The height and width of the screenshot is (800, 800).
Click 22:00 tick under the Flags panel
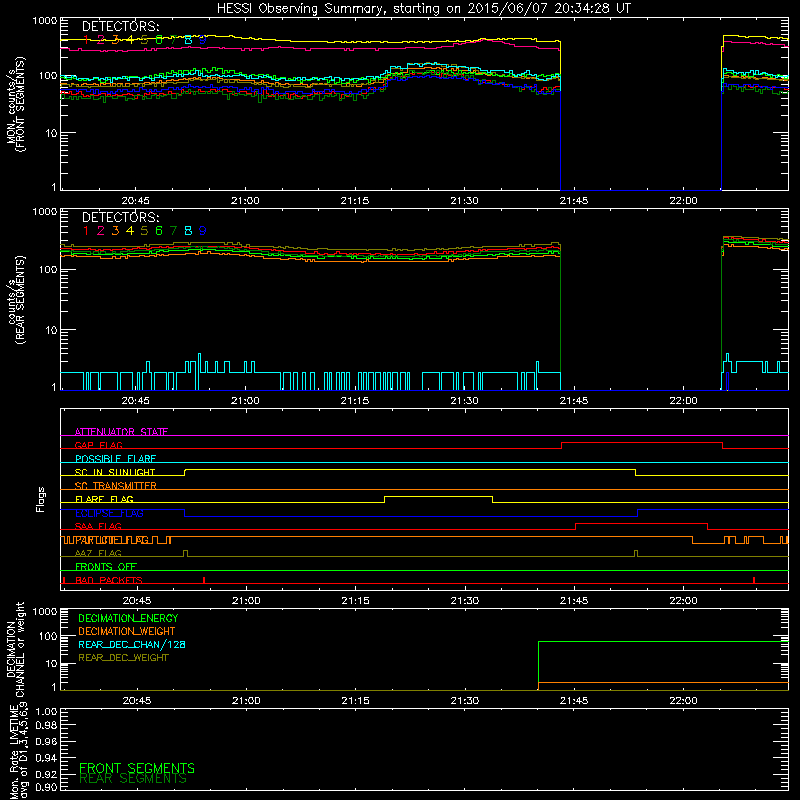click(x=683, y=601)
